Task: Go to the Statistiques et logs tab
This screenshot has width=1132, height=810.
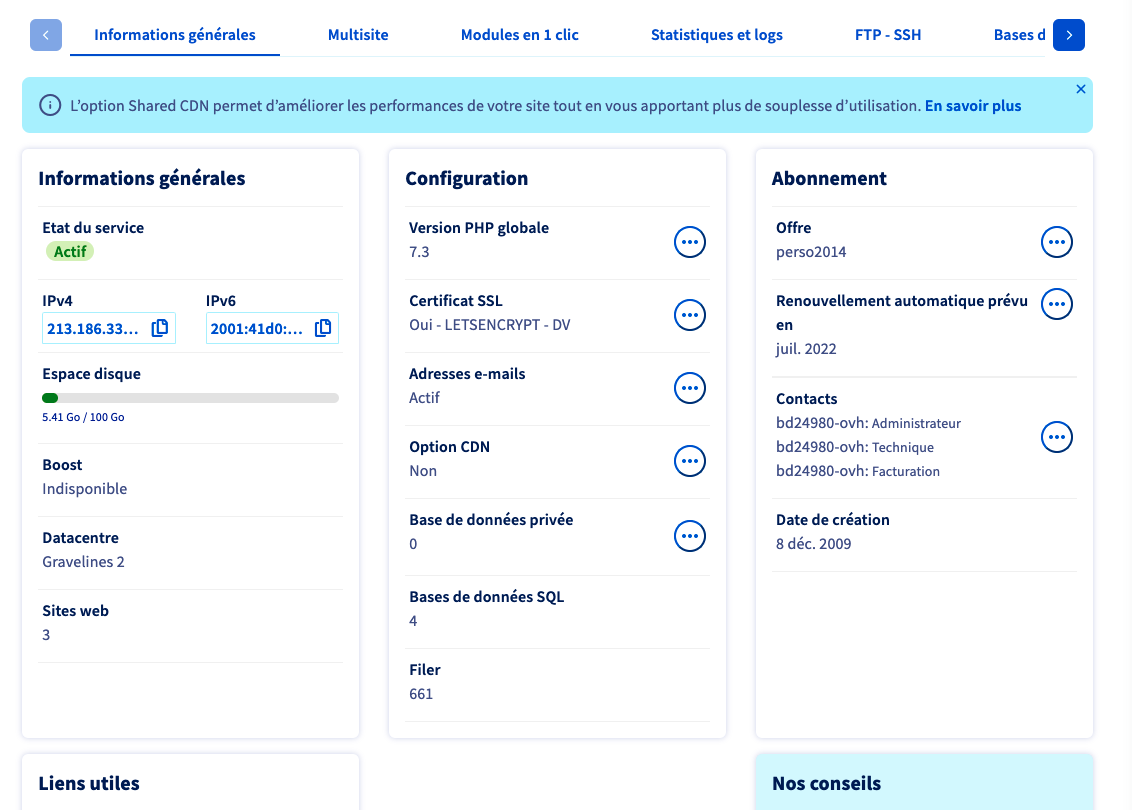Action: [x=716, y=35]
